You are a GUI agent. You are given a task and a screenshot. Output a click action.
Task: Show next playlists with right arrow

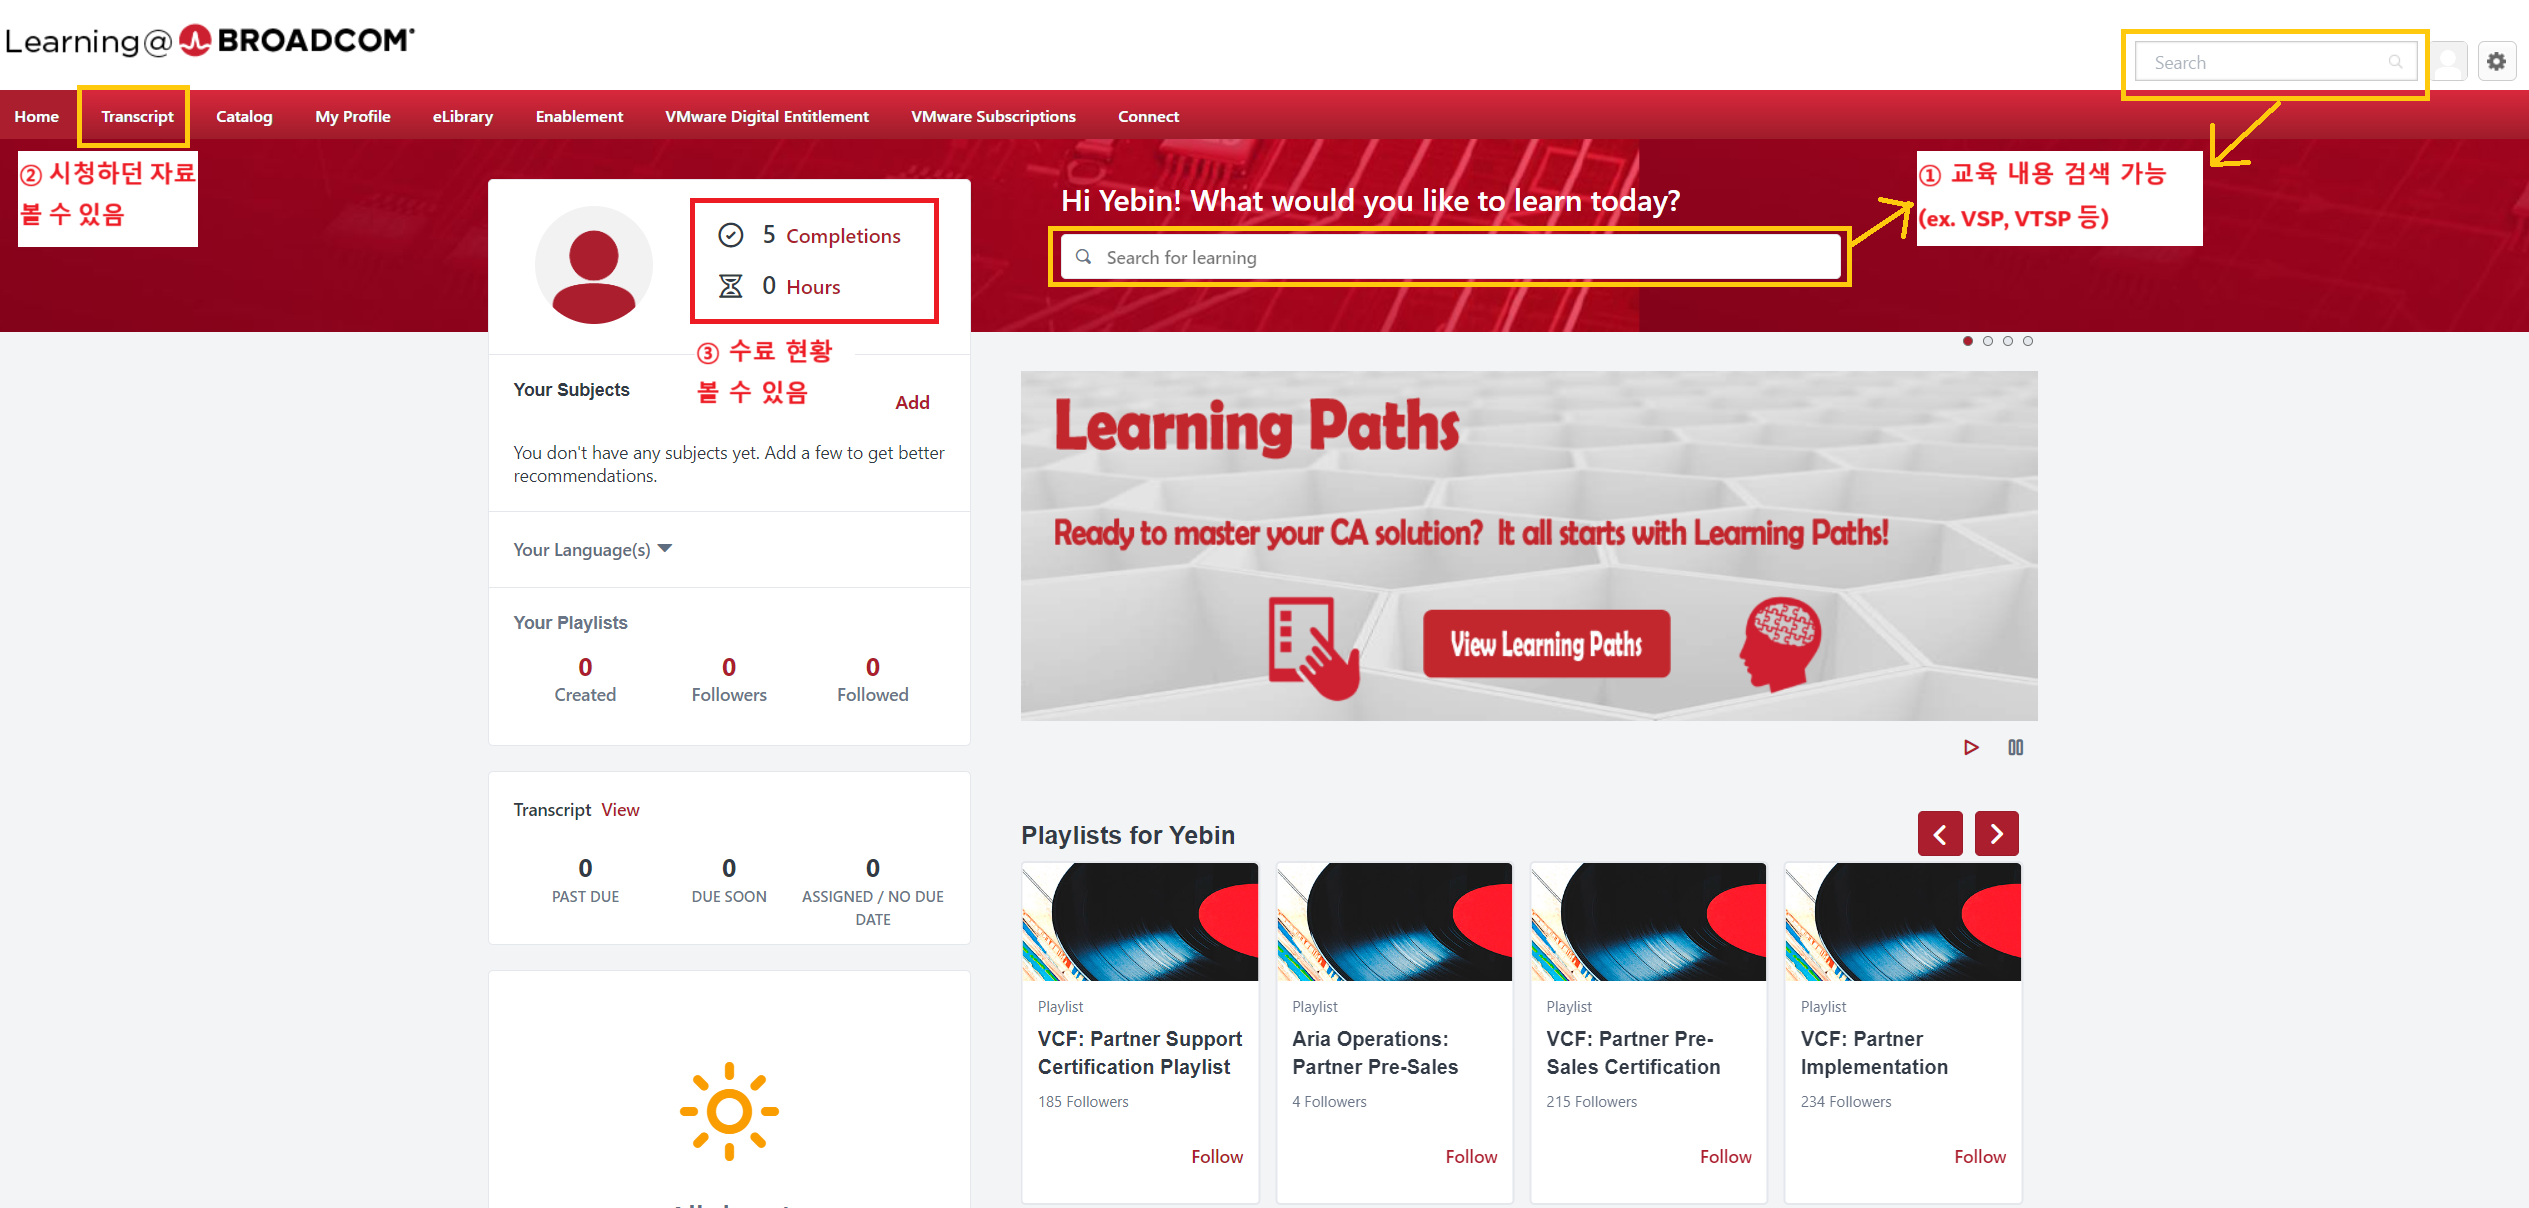1996,833
